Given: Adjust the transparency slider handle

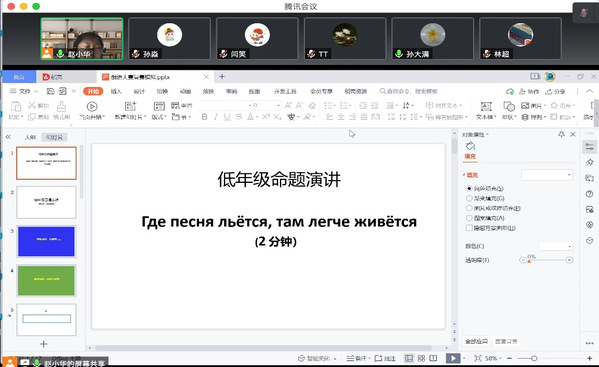Looking at the screenshot, I should (x=529, y=261).
